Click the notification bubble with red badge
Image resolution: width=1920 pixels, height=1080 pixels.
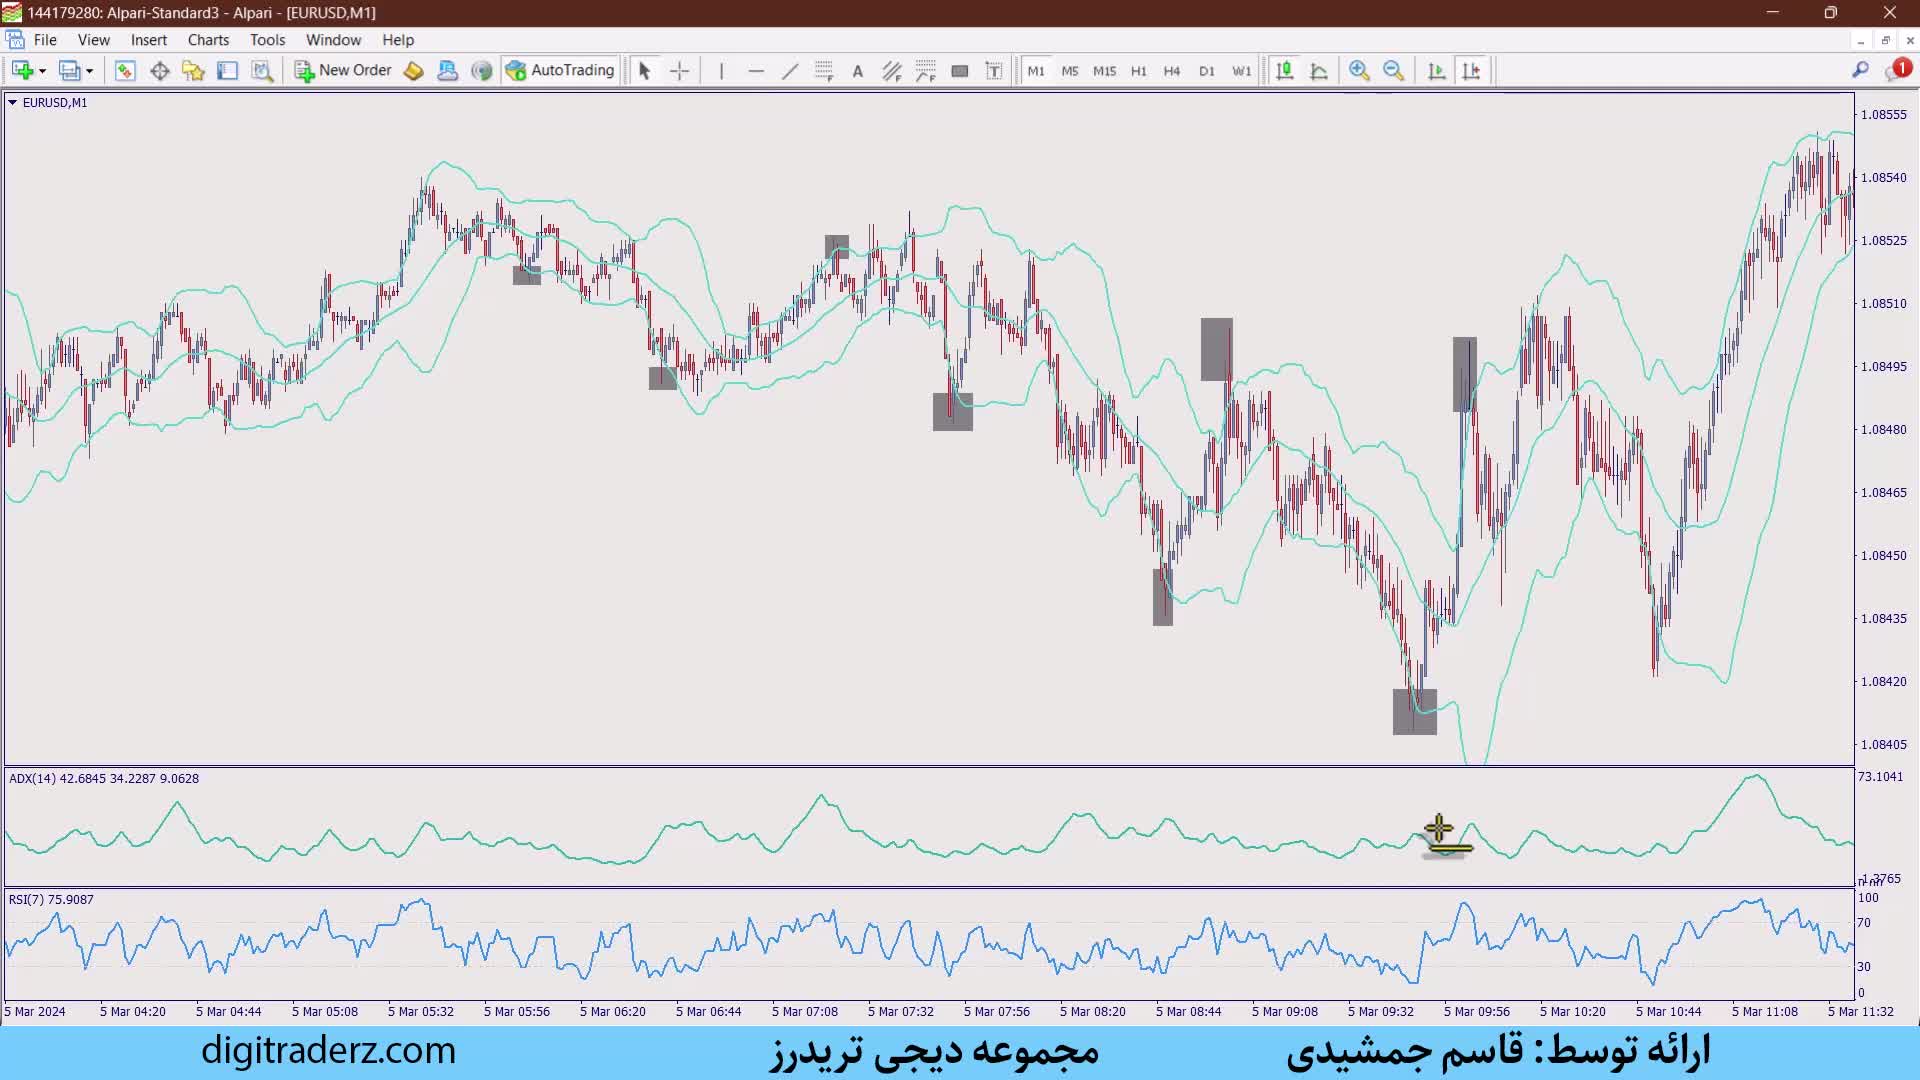coord(1897,70)
